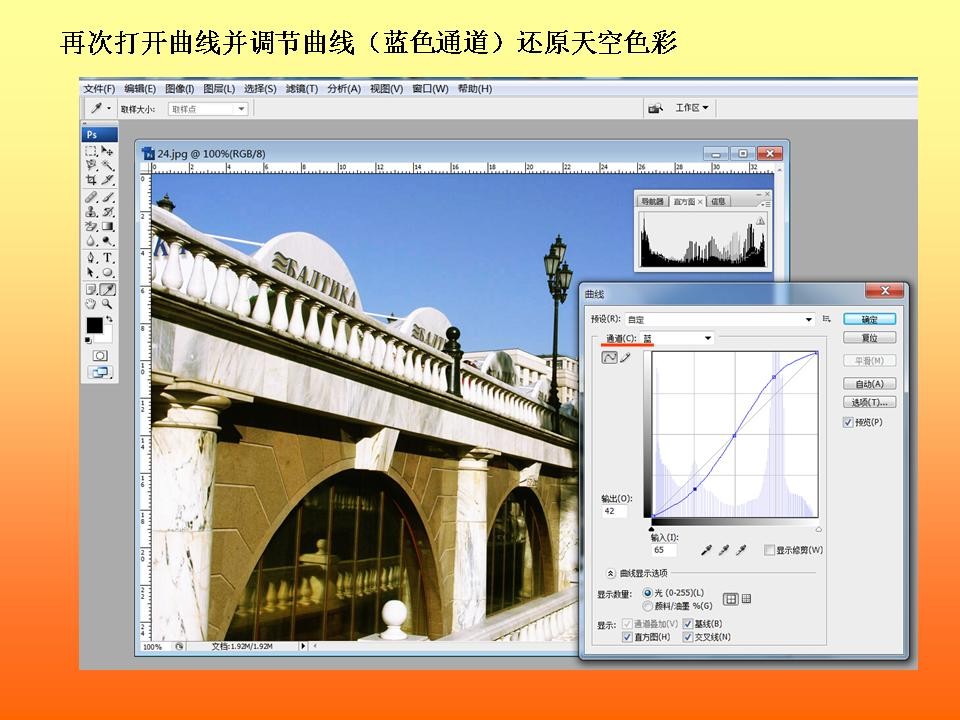Select the Ellipse shape tool
The height and width of the screenshot is (720, 960).
pos(108,272)
